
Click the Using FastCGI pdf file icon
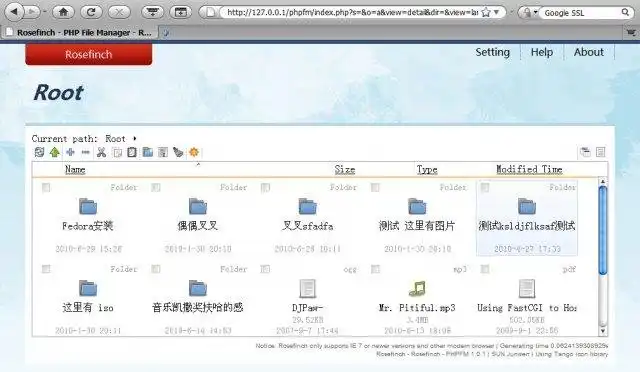click(x=527, y=288)
